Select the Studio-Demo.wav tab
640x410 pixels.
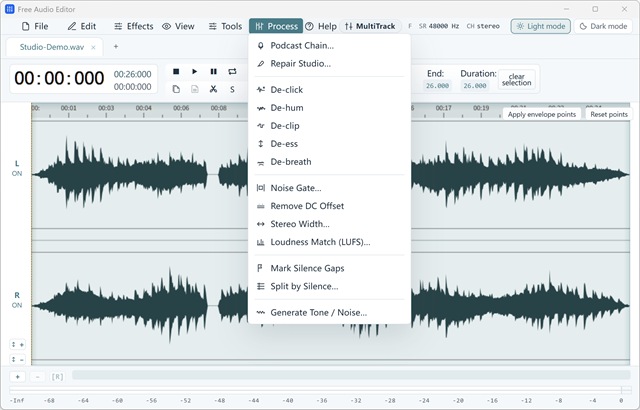52,47
